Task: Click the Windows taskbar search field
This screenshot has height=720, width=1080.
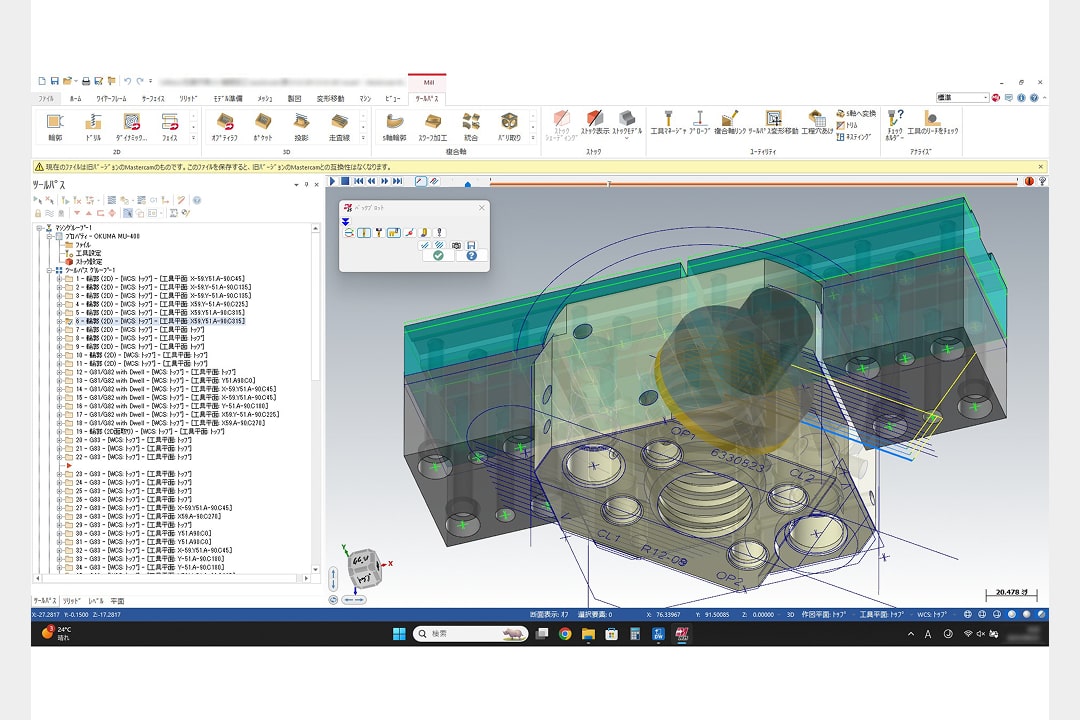Action: pyautogui.click(x=470, y=634)
